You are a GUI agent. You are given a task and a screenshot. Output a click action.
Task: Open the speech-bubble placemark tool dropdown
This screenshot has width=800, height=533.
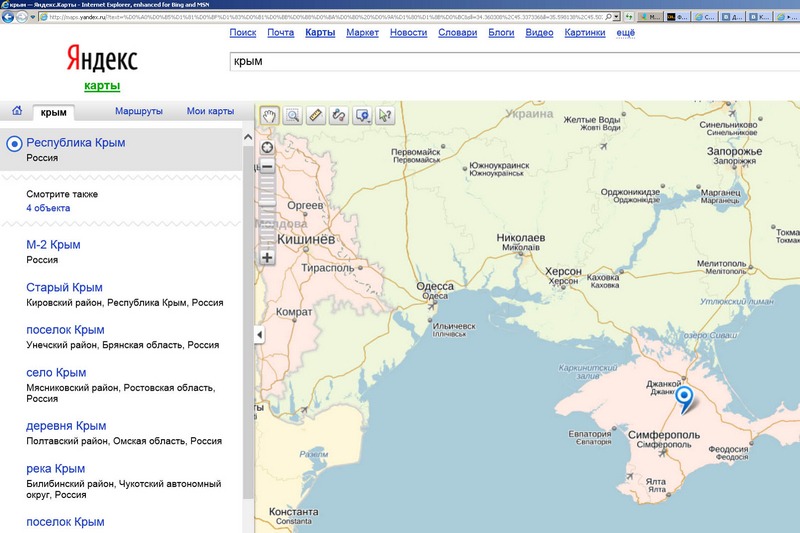point(362,116)
